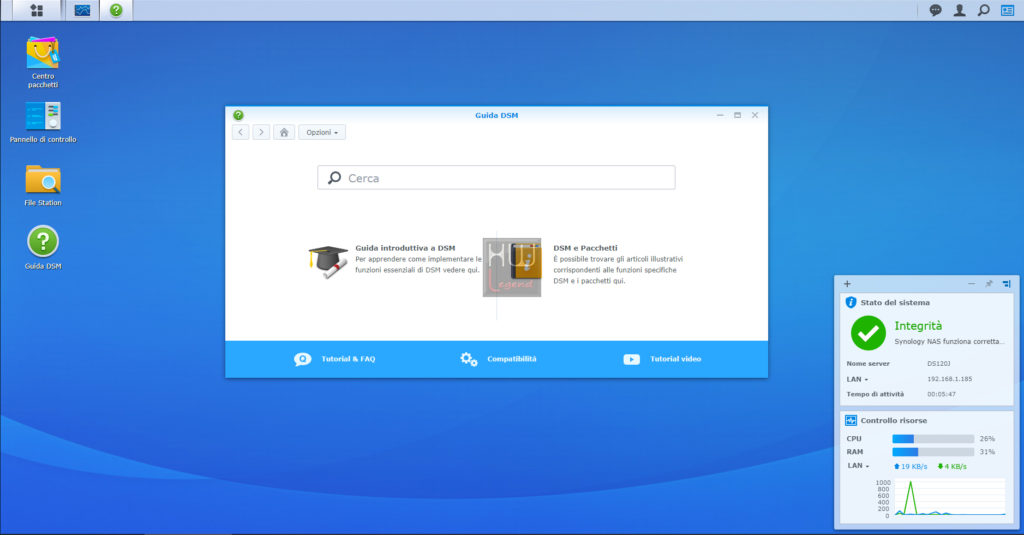The width and height of the screenshot is (1024, 535).
Task: Close the Guida DSM window
Action: [755, 115]
